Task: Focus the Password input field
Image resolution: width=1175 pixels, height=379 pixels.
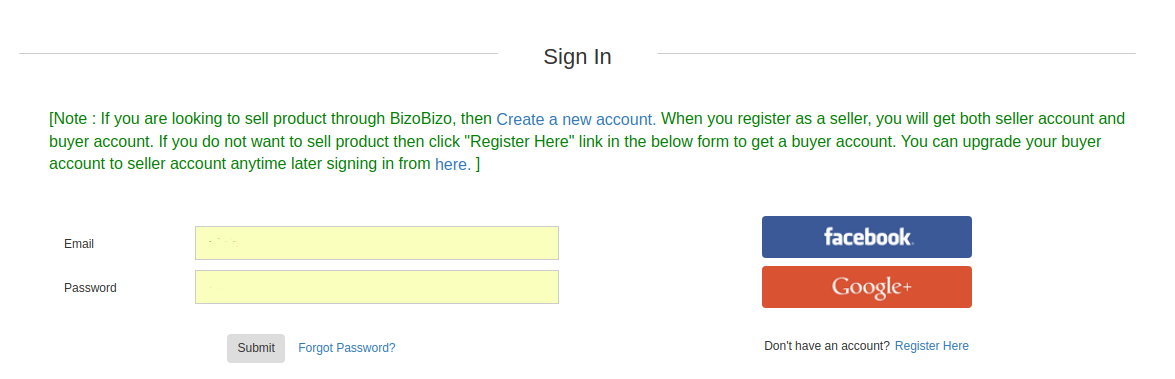Action: click(376, 287)
